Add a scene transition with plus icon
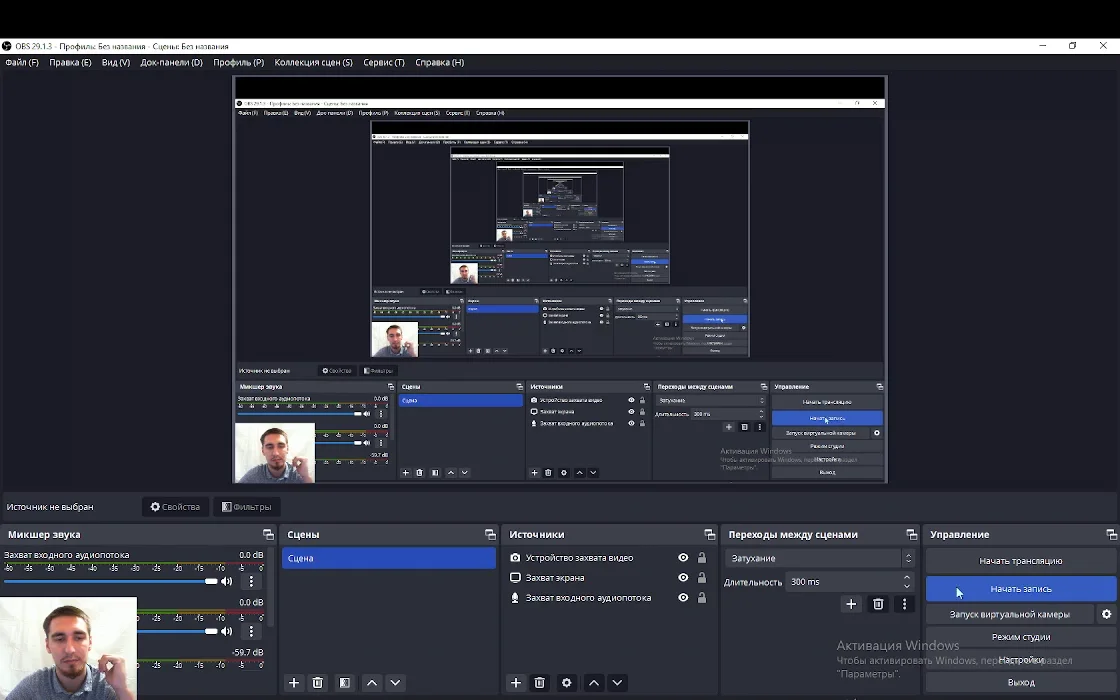This screenshot has height=700, width=1120. 851,604
